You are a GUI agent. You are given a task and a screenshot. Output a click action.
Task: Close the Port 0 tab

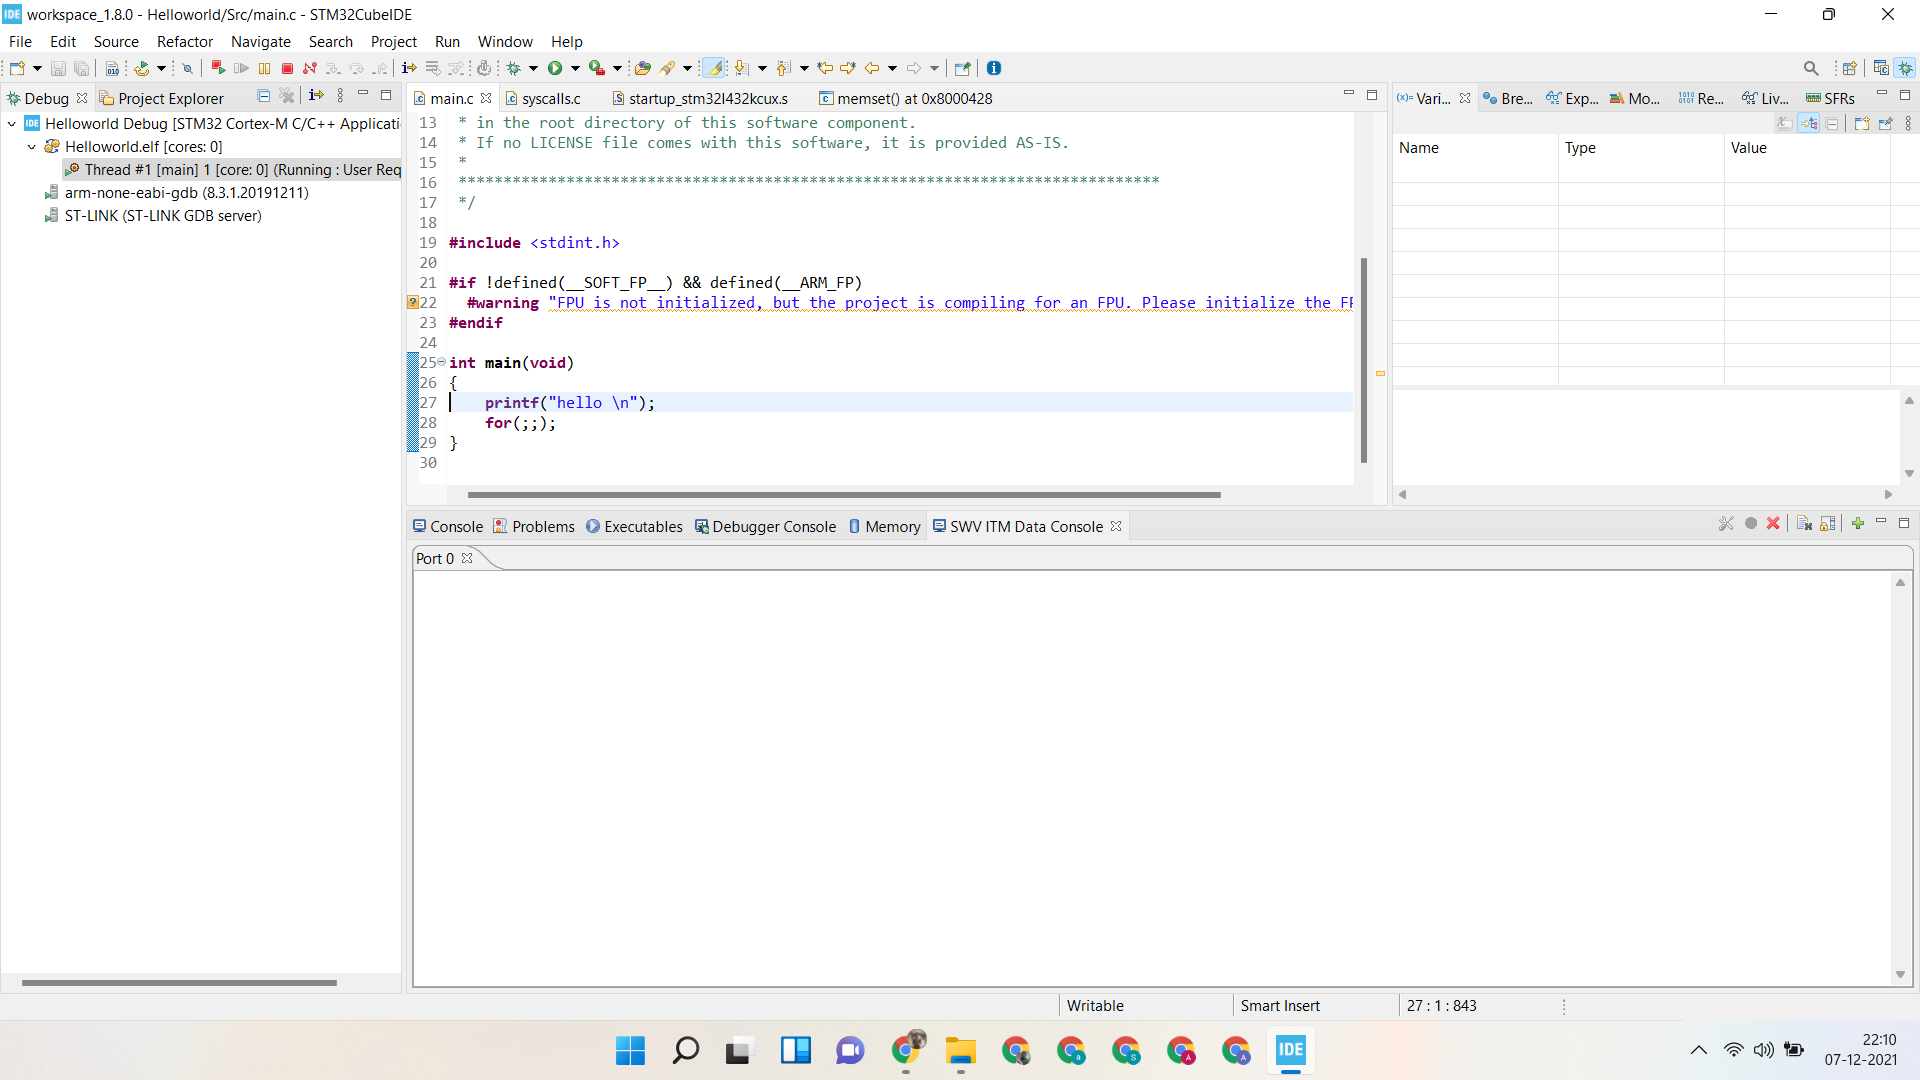[x=467, y=558]
